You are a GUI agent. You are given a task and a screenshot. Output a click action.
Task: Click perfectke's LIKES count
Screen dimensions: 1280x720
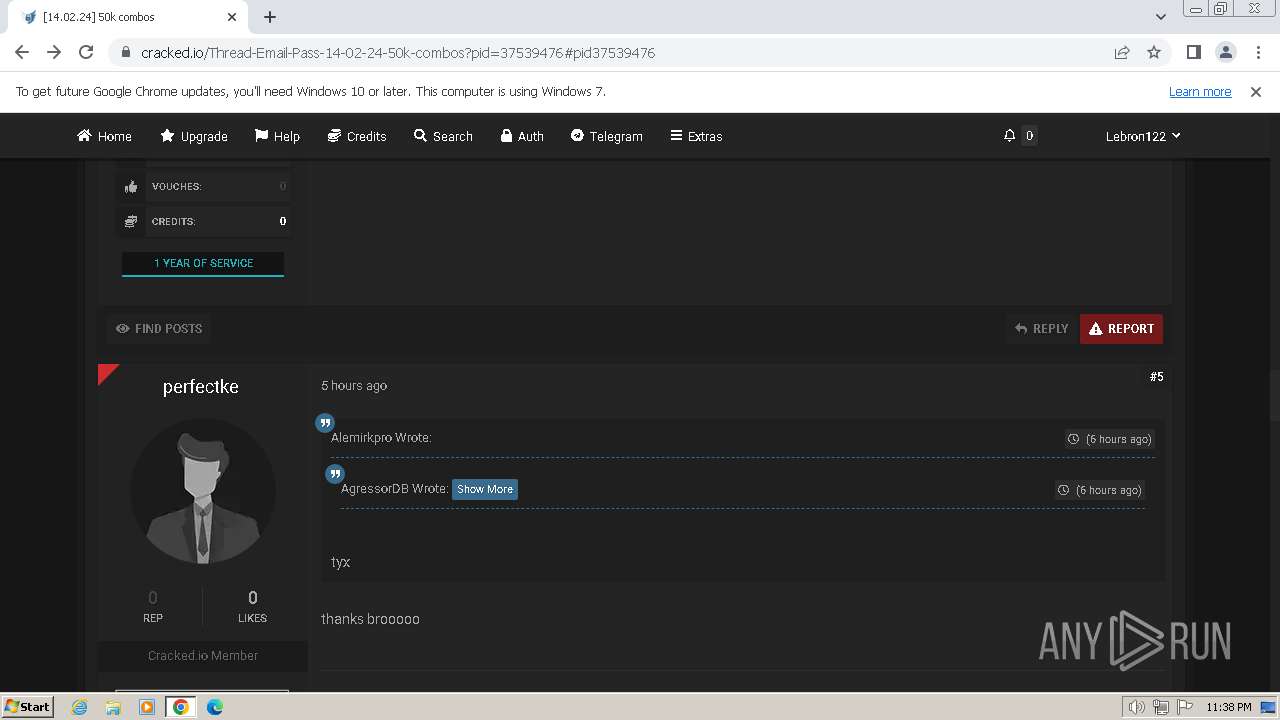[252, 598]
